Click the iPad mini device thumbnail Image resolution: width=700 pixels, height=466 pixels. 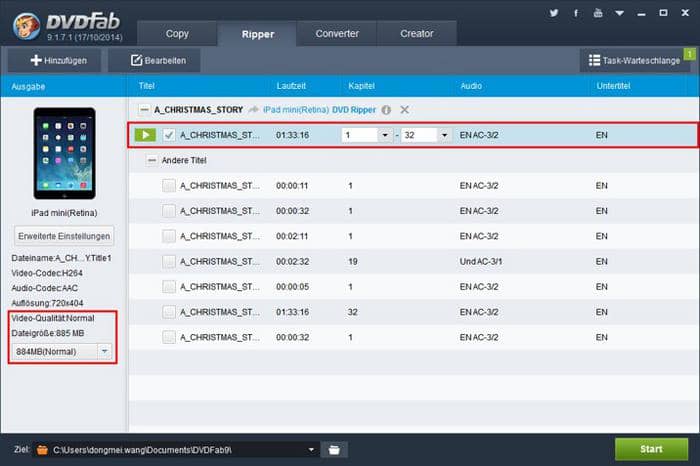click(x=64, y=153)
